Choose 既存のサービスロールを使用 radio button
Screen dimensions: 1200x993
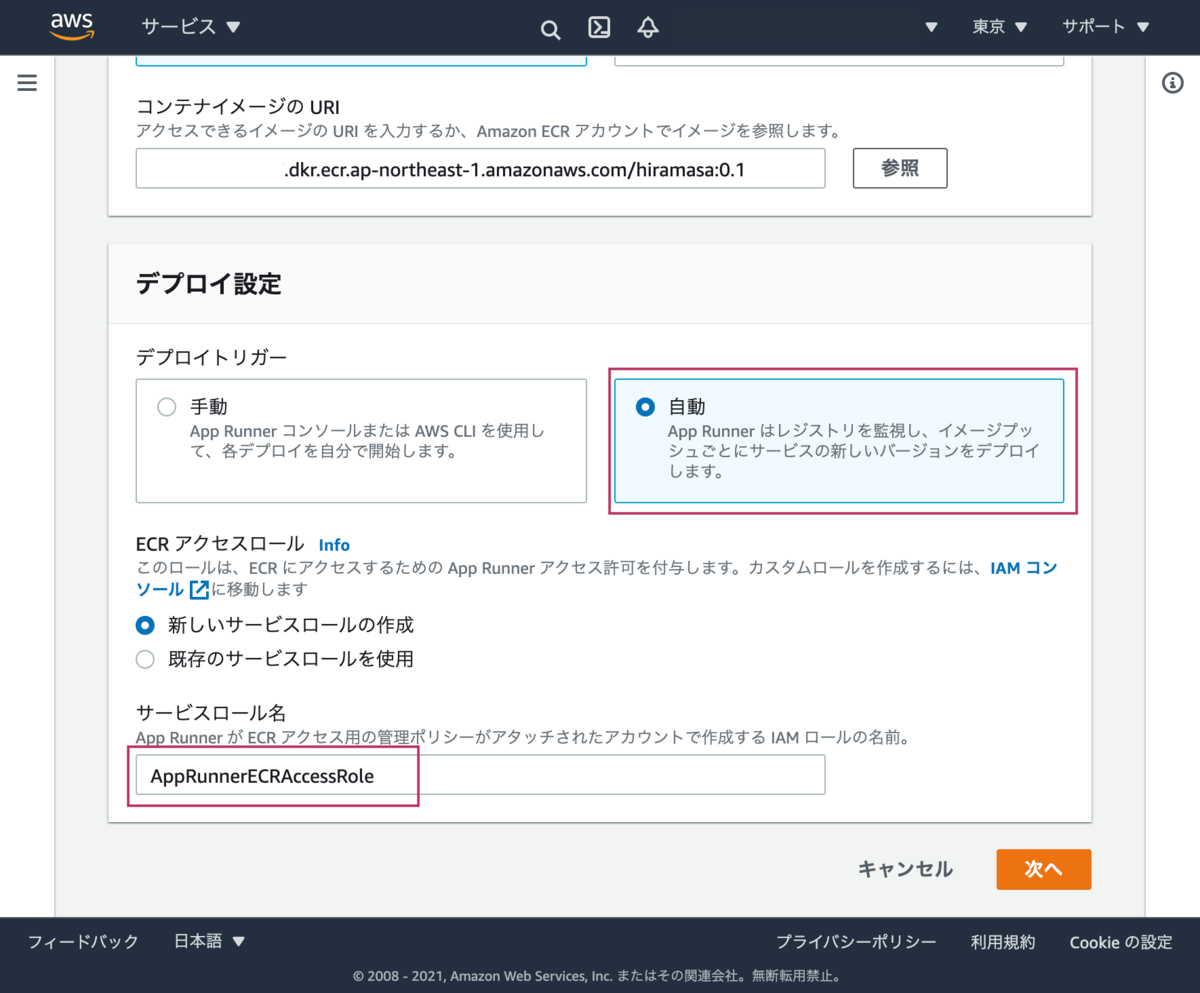point(146,659)
